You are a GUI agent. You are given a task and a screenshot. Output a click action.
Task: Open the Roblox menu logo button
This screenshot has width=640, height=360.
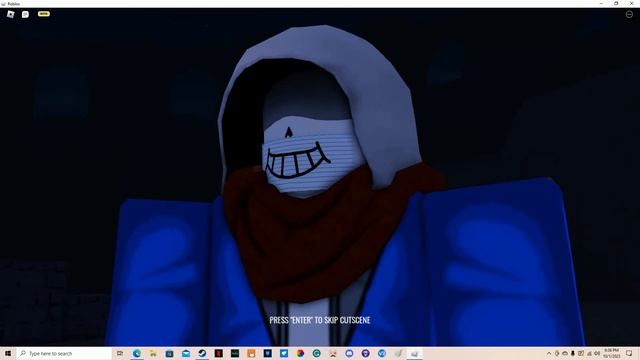[11, 14]
